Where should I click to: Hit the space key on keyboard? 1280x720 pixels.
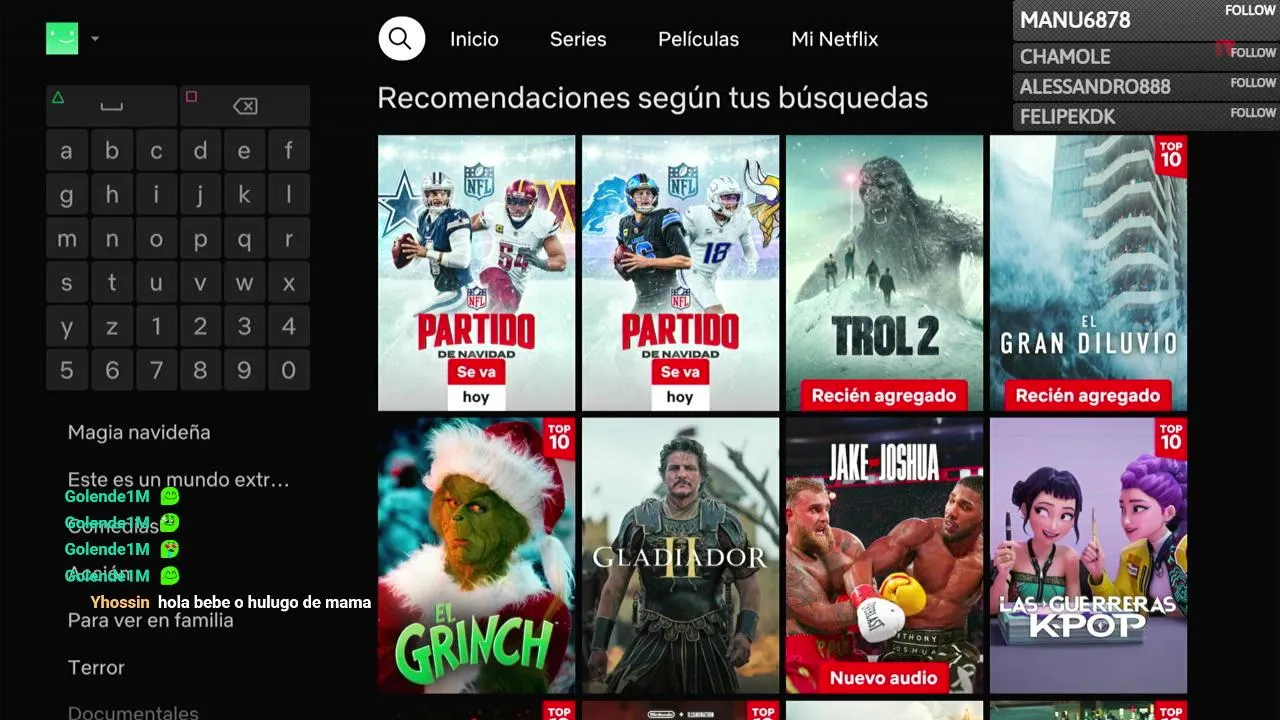[111, 106]
